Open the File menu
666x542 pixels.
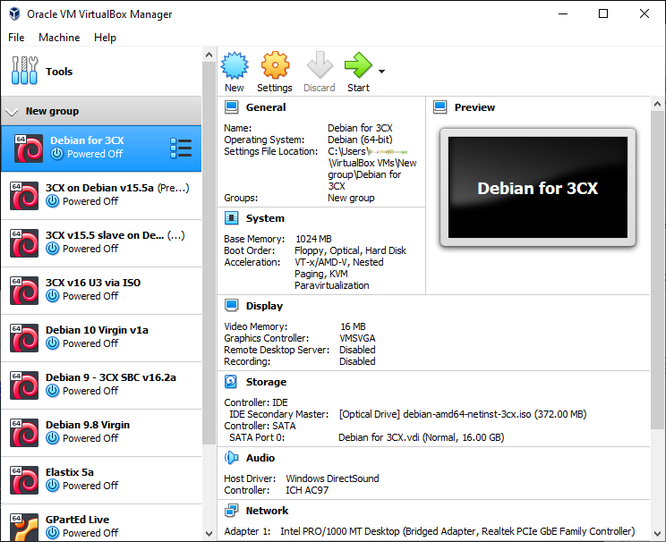click(16, 37)
